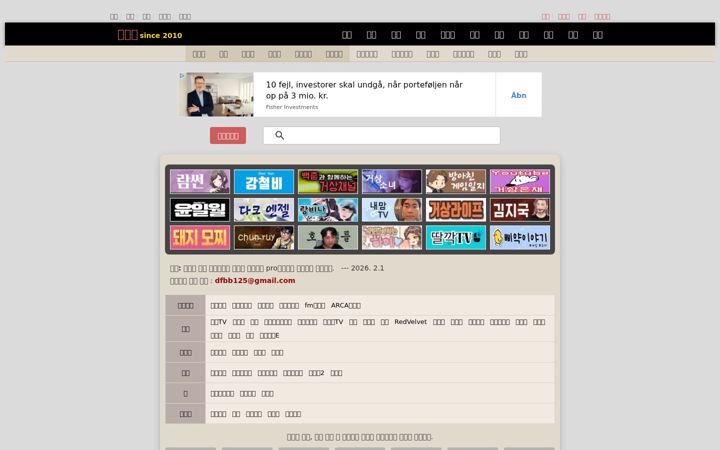Open the link starting with 'ARCA'

(x=346, y=305)
